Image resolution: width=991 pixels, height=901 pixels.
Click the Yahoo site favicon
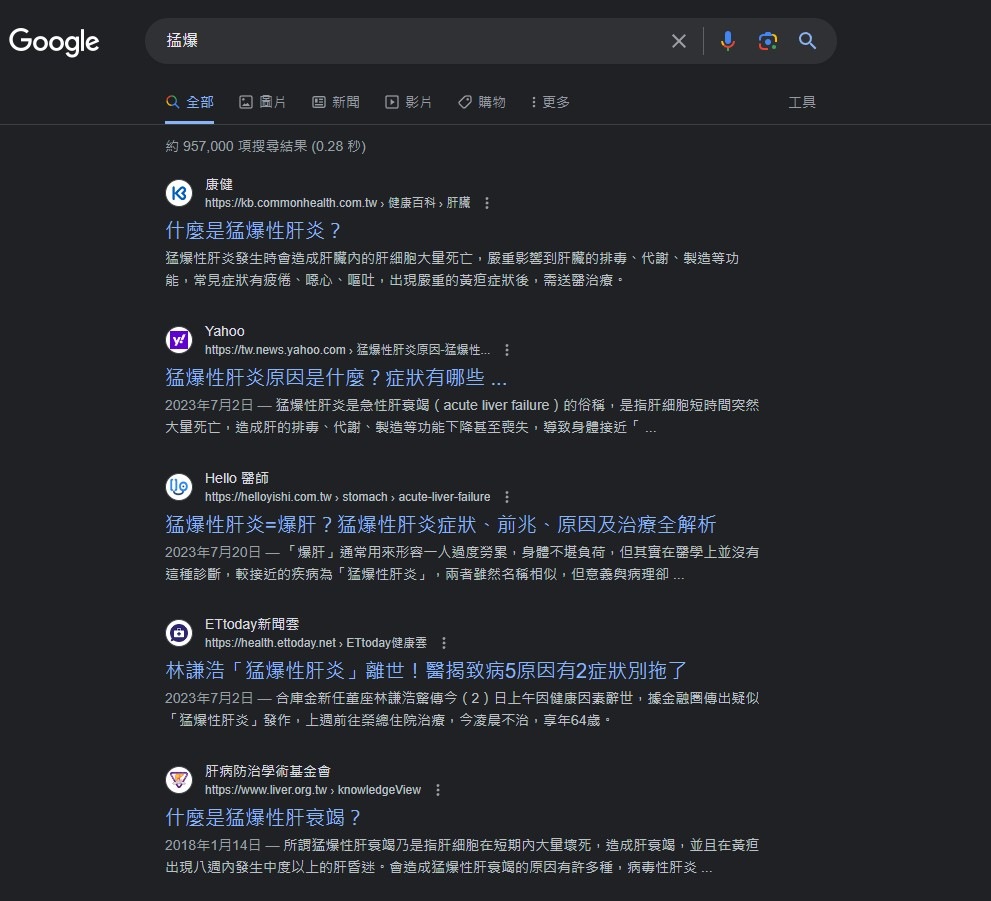[179, 340]
